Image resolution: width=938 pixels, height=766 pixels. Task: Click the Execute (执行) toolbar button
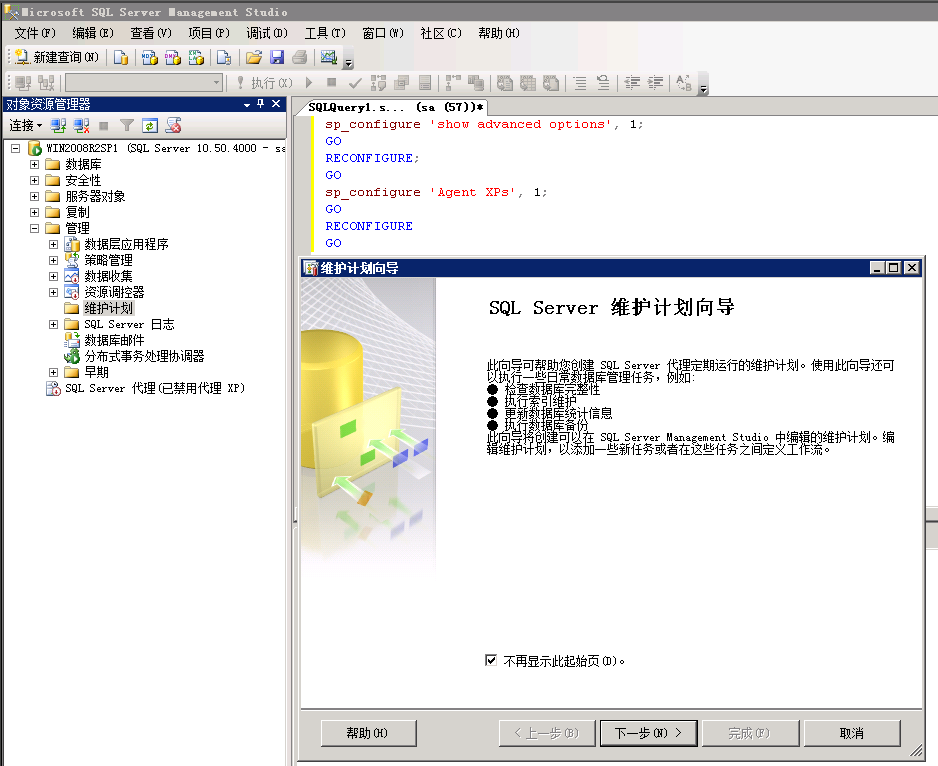click(264, 83)
